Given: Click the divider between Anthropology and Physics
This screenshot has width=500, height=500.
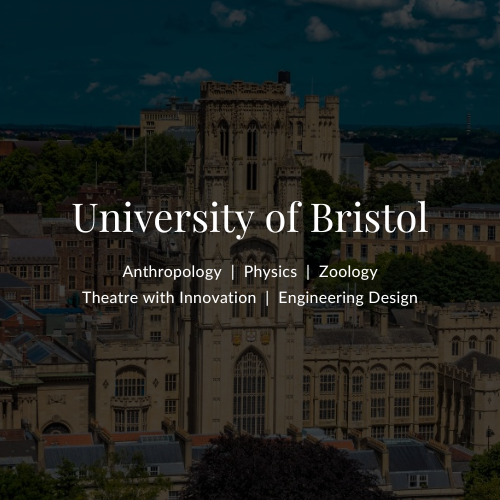Looking at the screenshot, I should [233, 272].
